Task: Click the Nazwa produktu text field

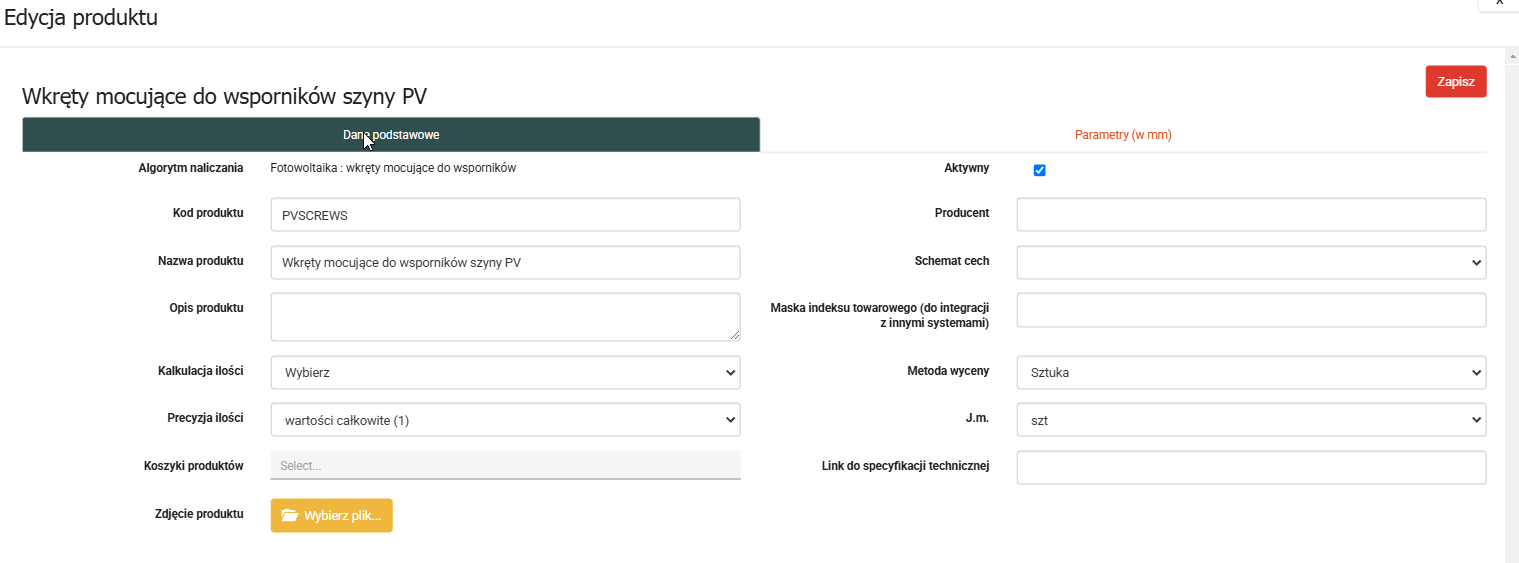Action: coord(505,263)
